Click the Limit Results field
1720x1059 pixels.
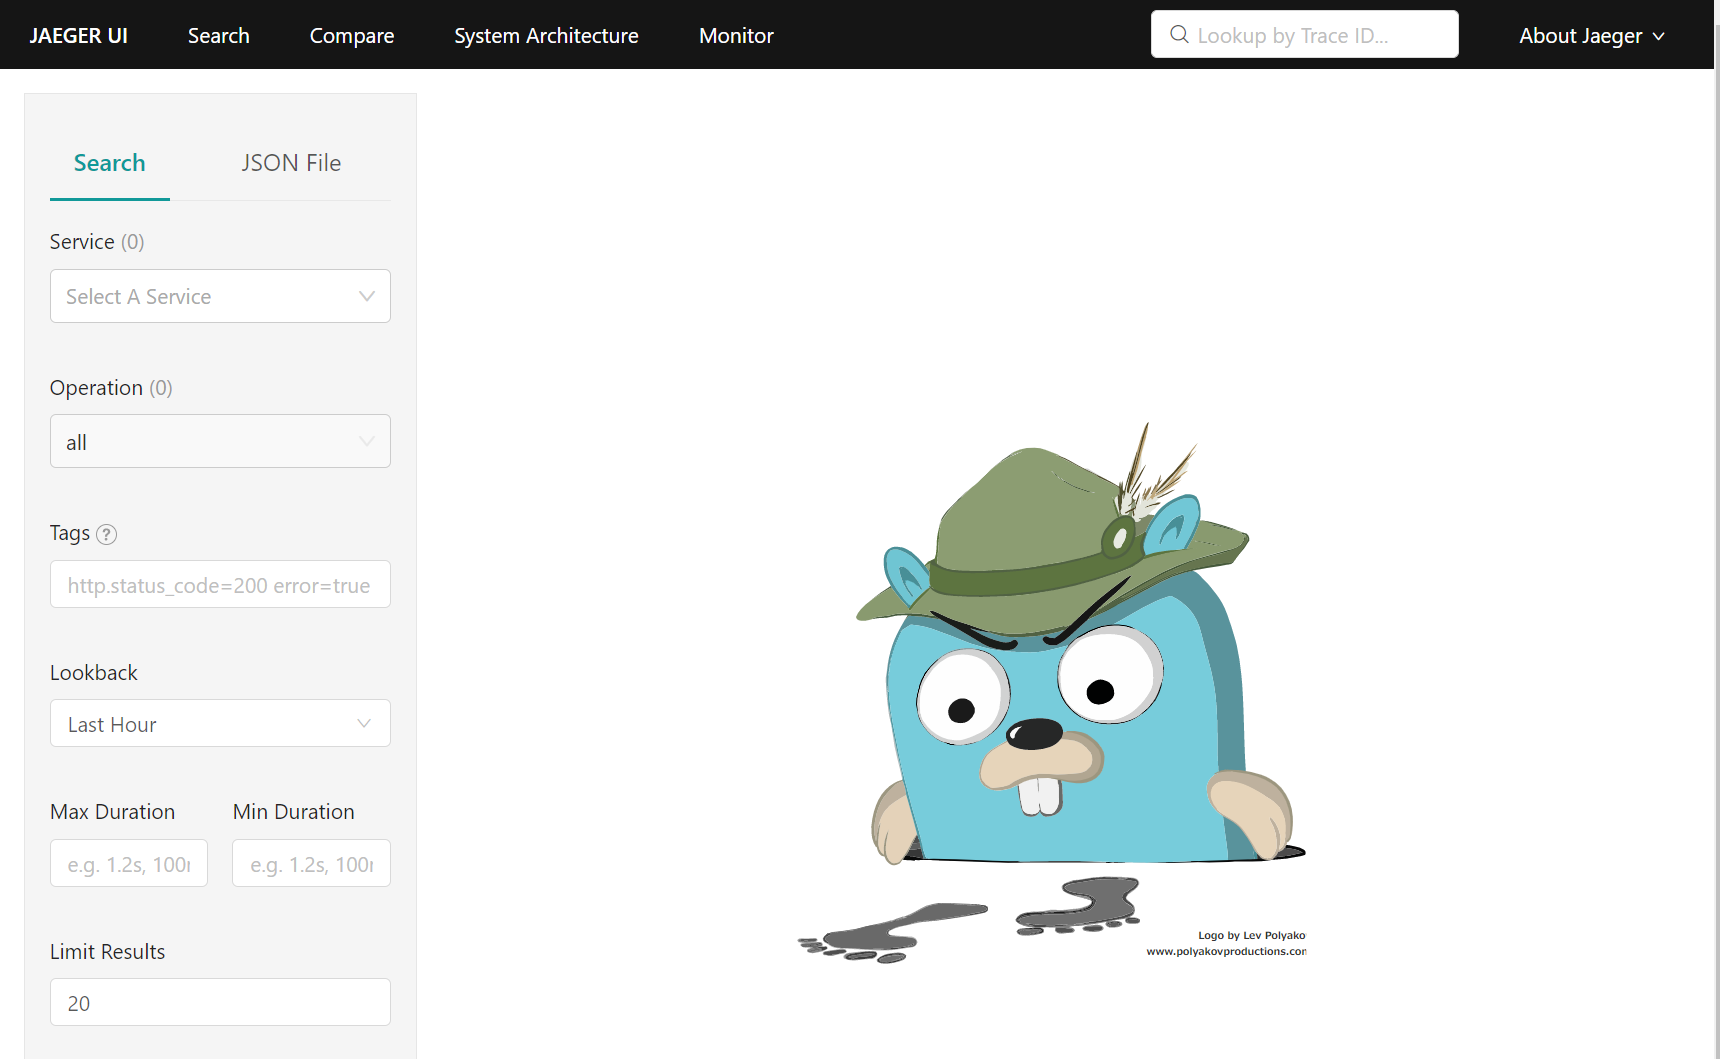(220, 1003)
